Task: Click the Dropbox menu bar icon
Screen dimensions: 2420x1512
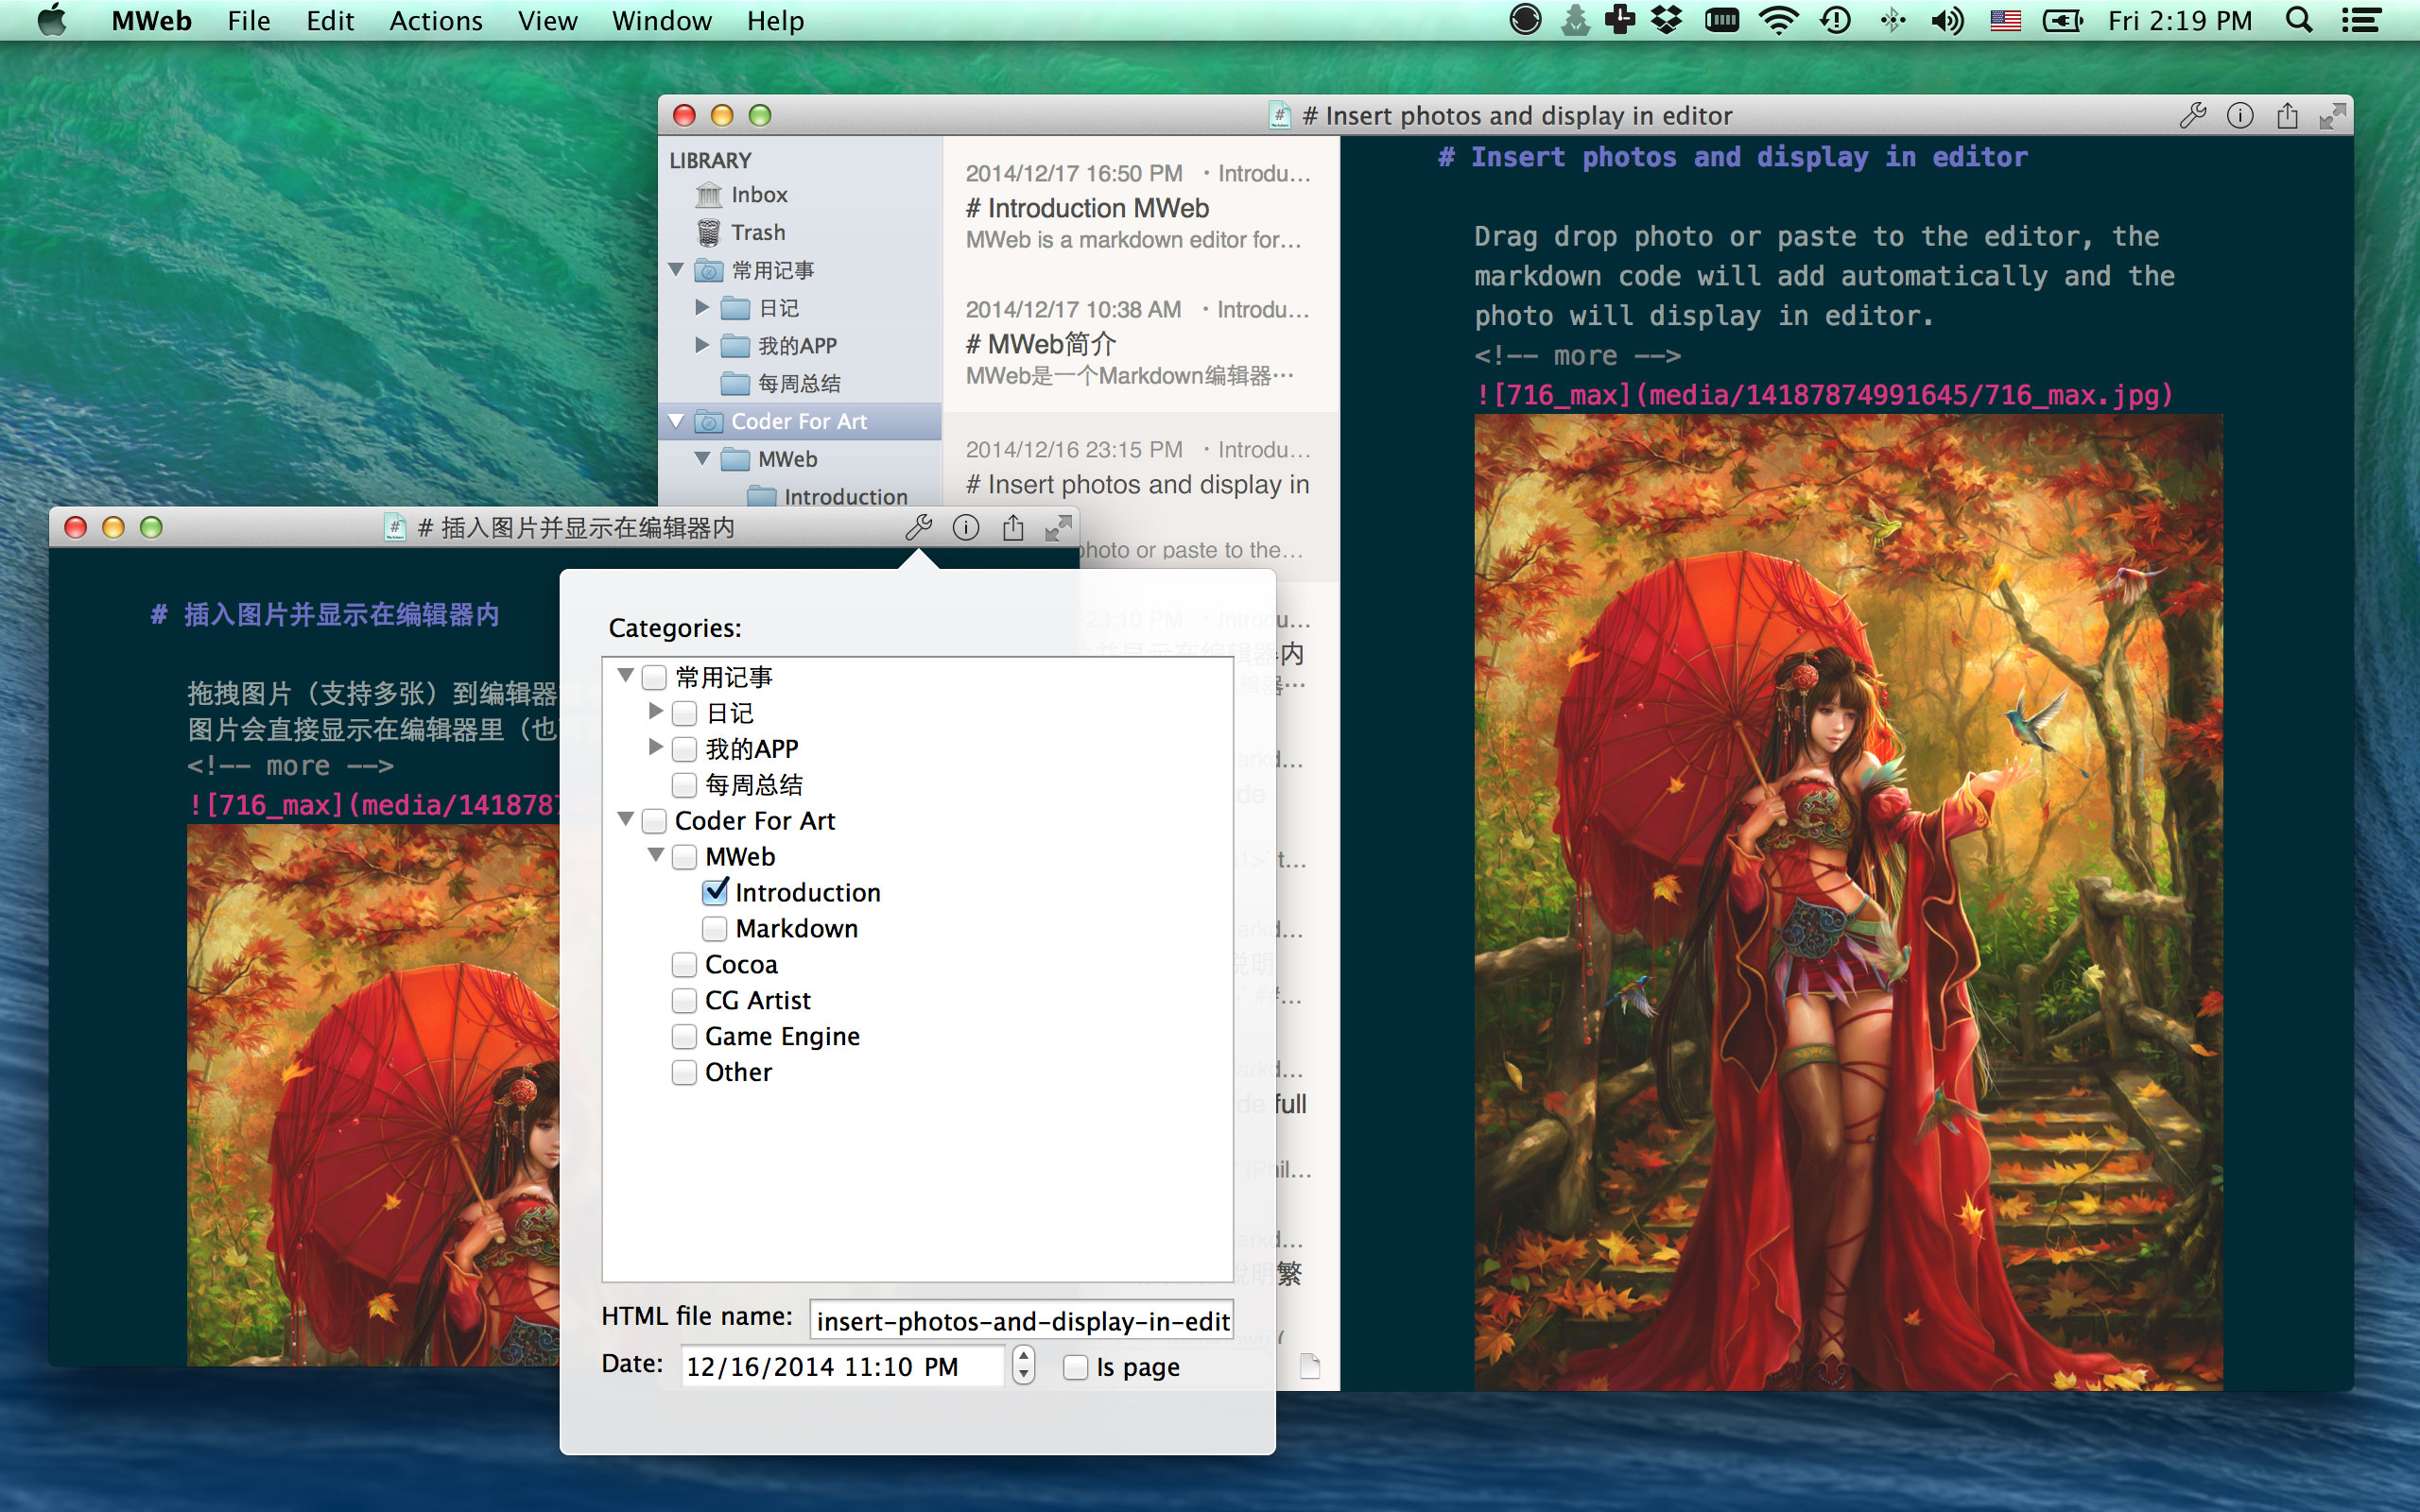Action: (1666, 20)
